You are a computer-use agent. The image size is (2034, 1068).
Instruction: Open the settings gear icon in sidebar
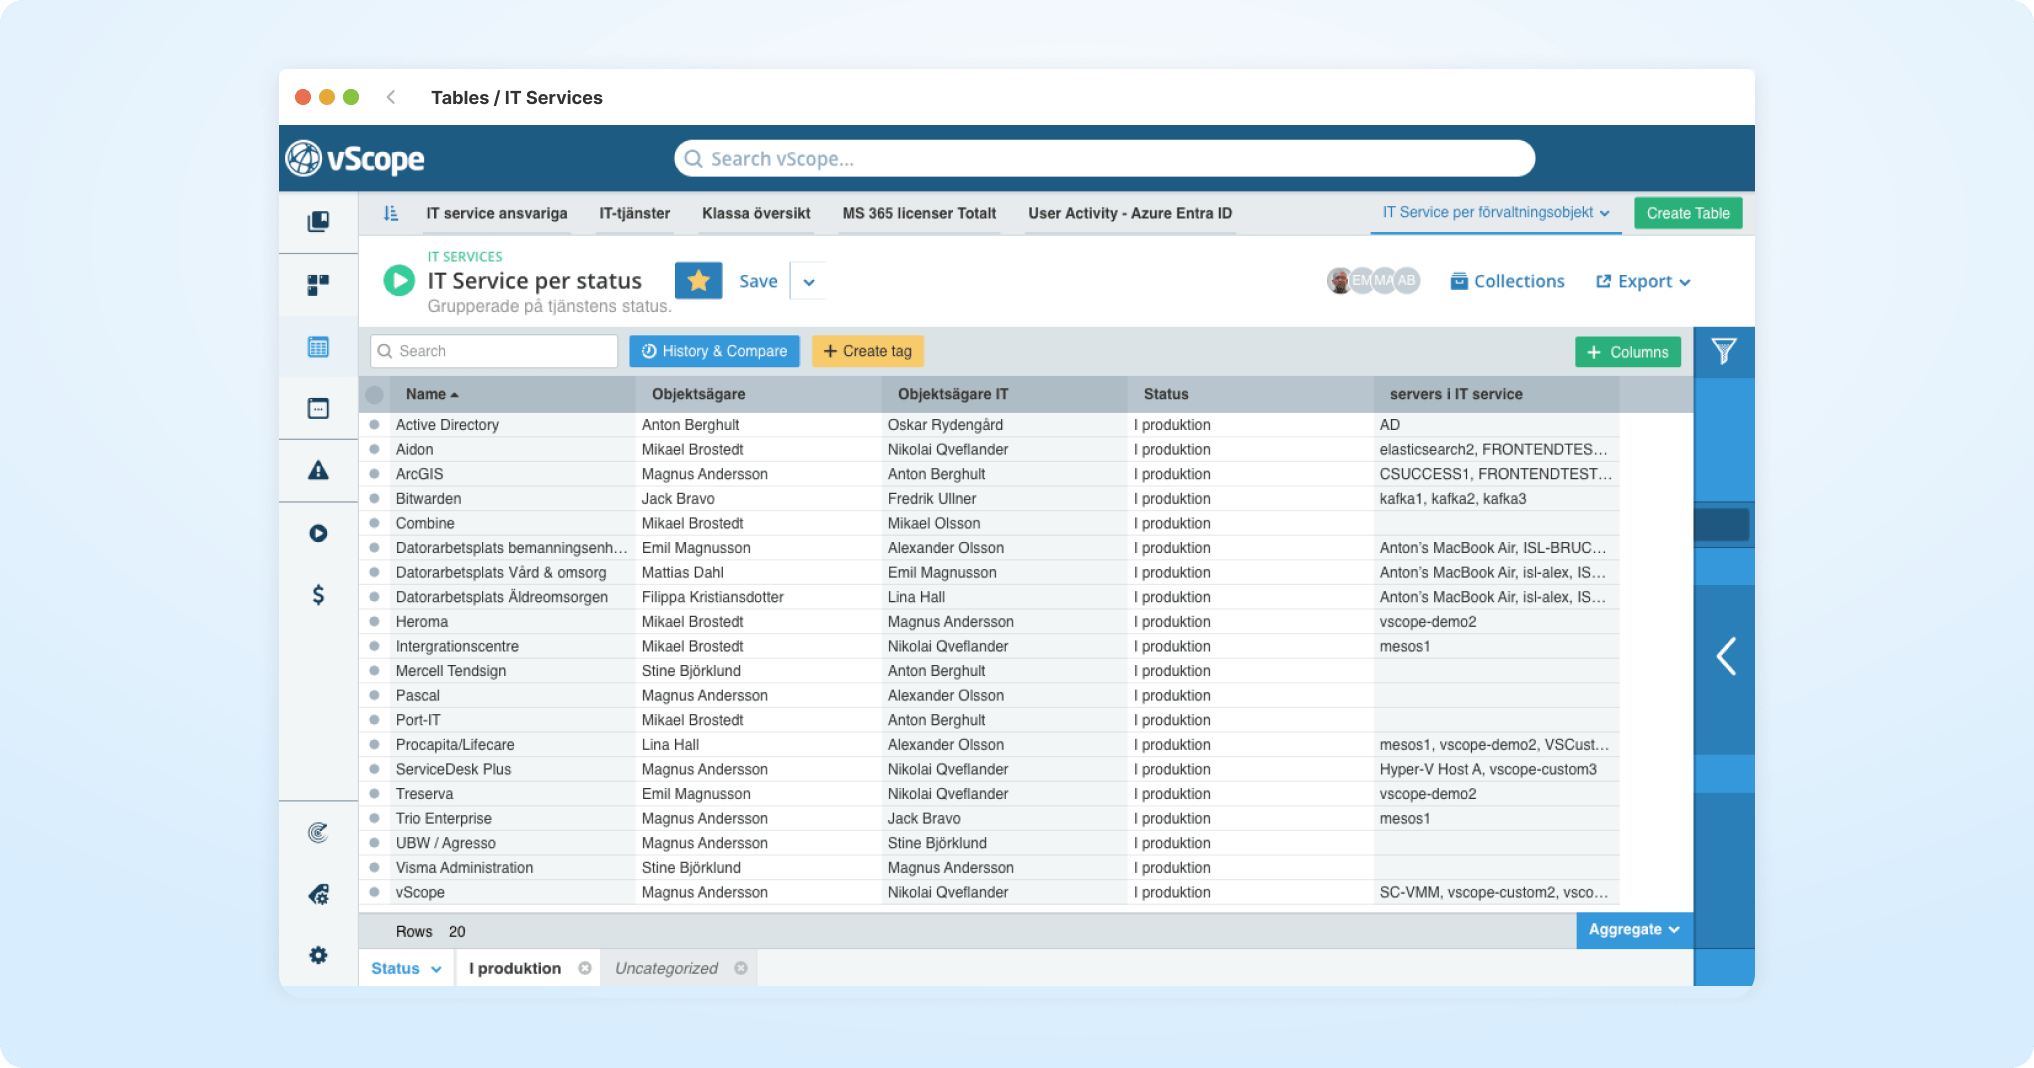pos(318,955)
